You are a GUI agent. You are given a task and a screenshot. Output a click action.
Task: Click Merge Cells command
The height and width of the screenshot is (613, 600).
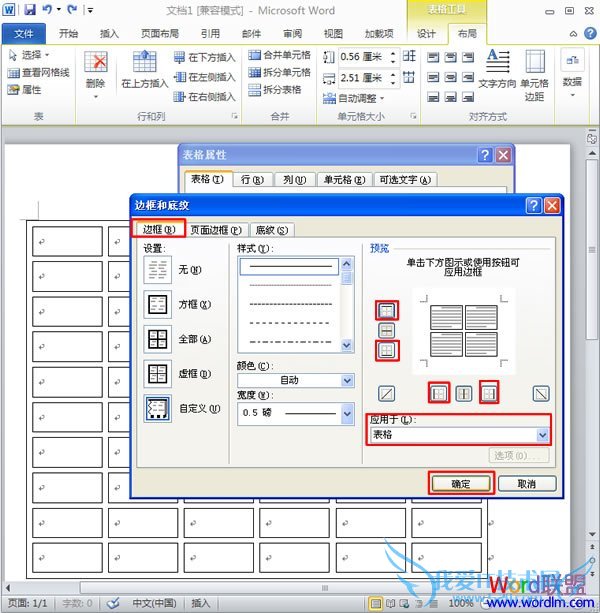coord(279,55)
